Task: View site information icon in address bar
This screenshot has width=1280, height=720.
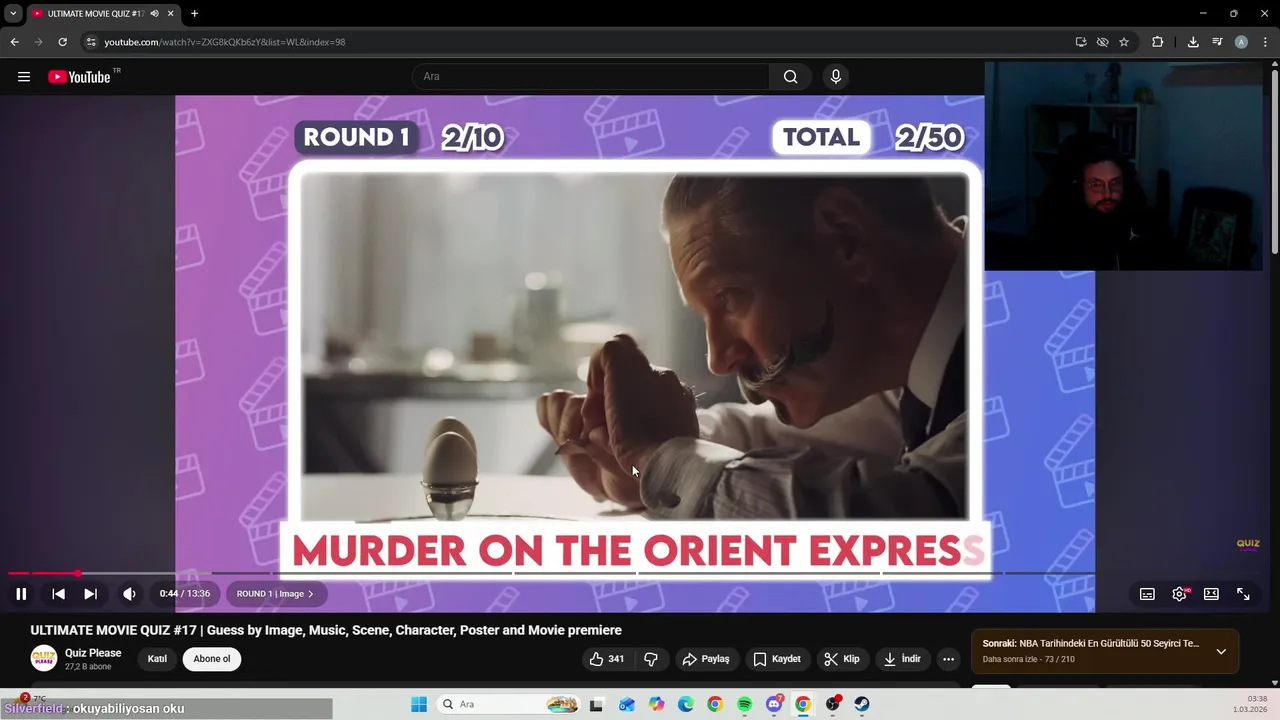Action: pos(91,42)
